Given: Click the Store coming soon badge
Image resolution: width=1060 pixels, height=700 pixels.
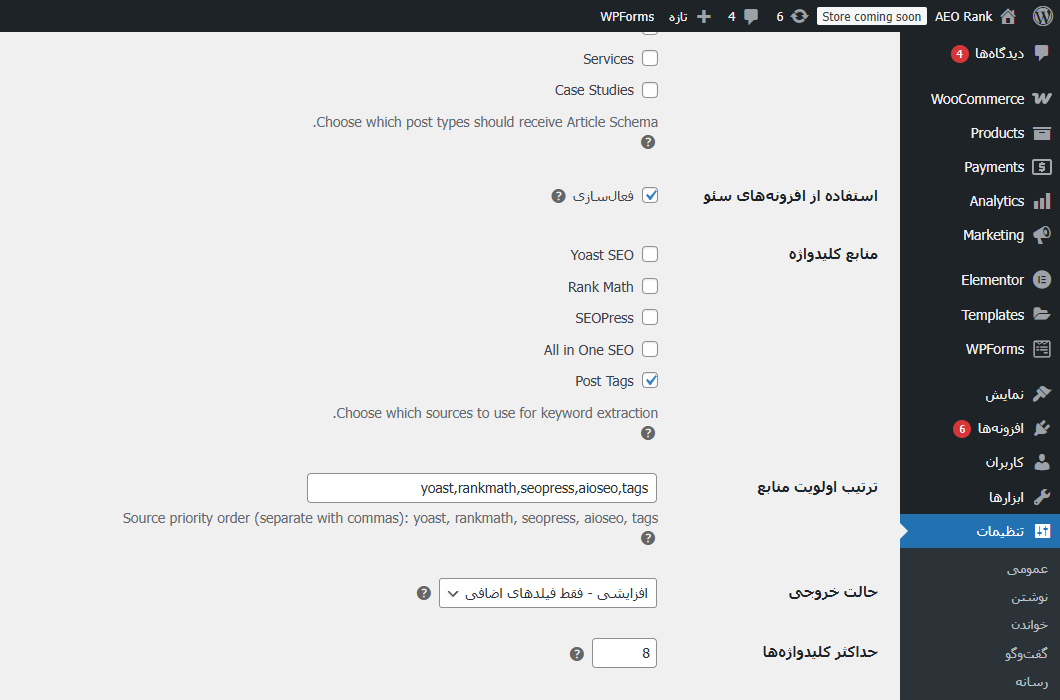Looking at the screenshot, I should point(872,16).
